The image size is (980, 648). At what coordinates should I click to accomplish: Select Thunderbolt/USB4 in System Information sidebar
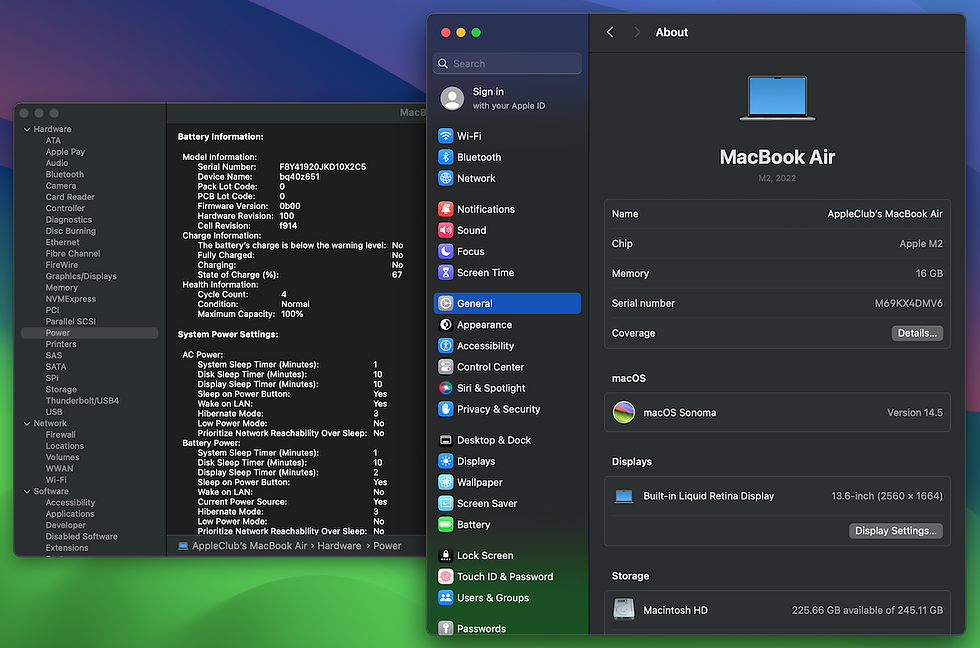82,401
